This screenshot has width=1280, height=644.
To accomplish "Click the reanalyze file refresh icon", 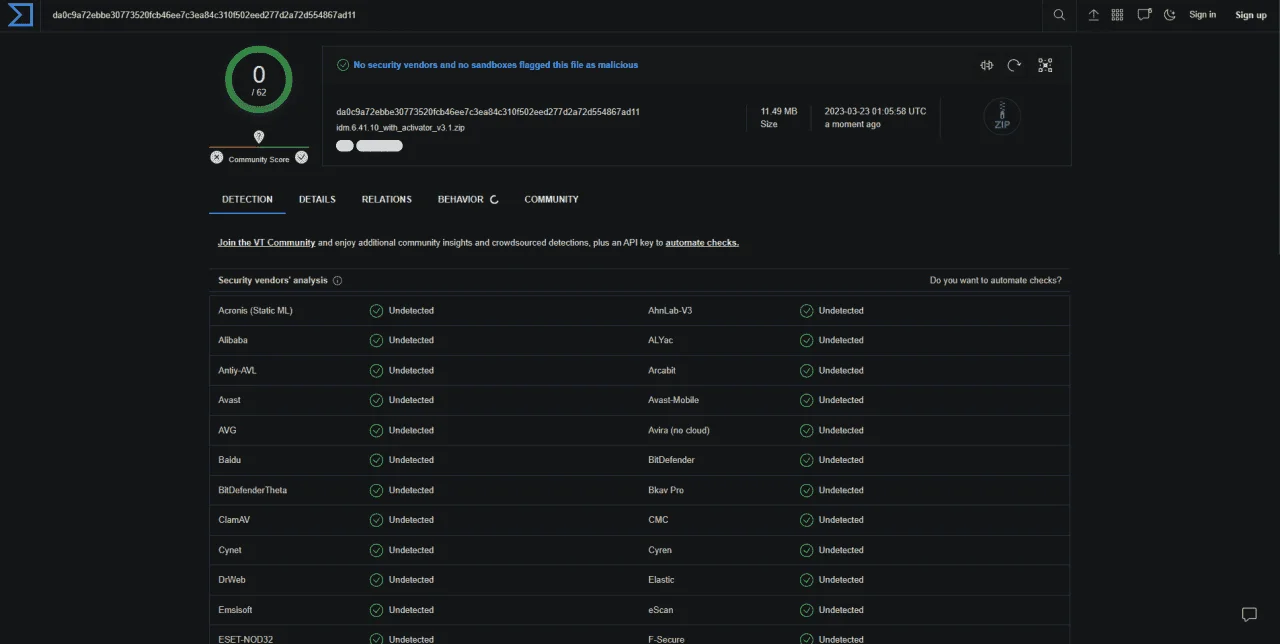I will click(1014, 65).
